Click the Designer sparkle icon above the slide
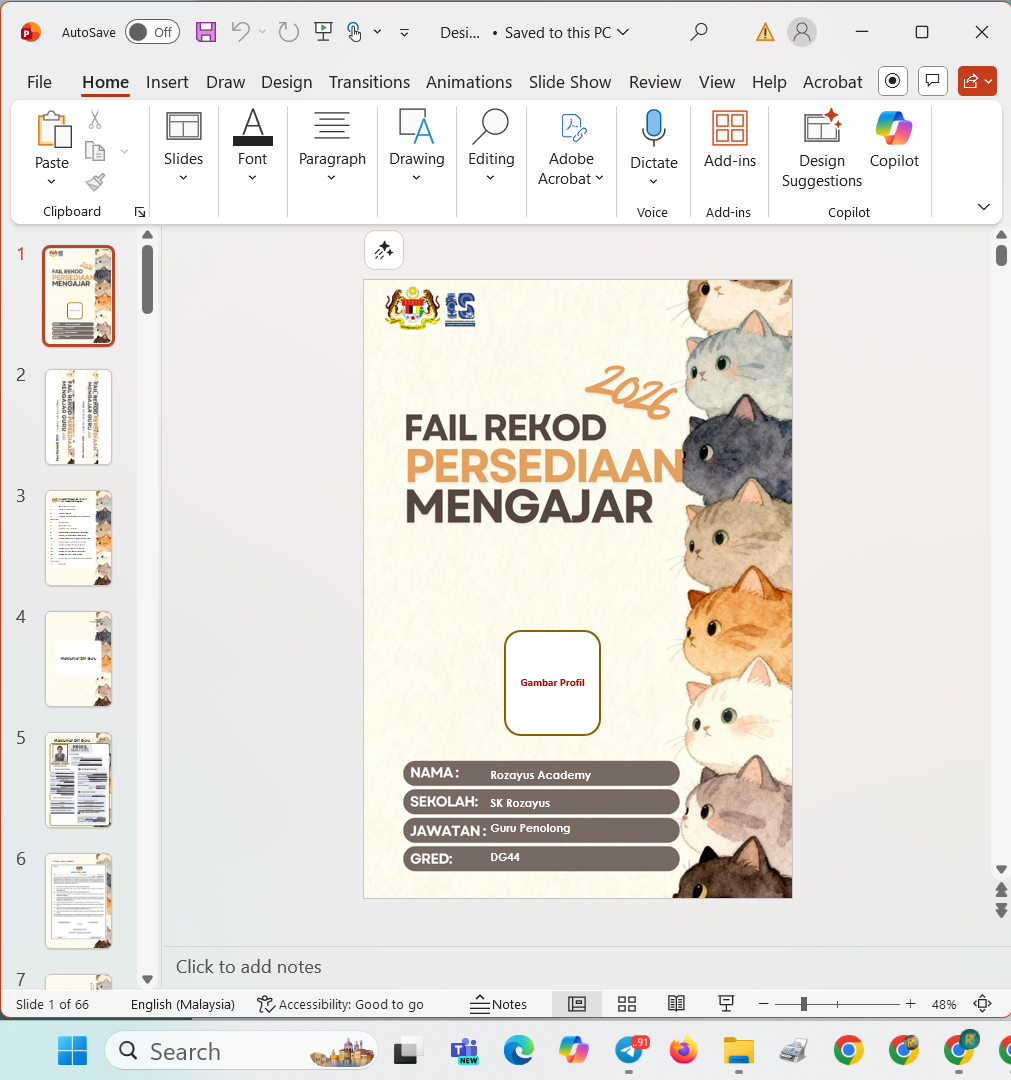 click(384, 250)
